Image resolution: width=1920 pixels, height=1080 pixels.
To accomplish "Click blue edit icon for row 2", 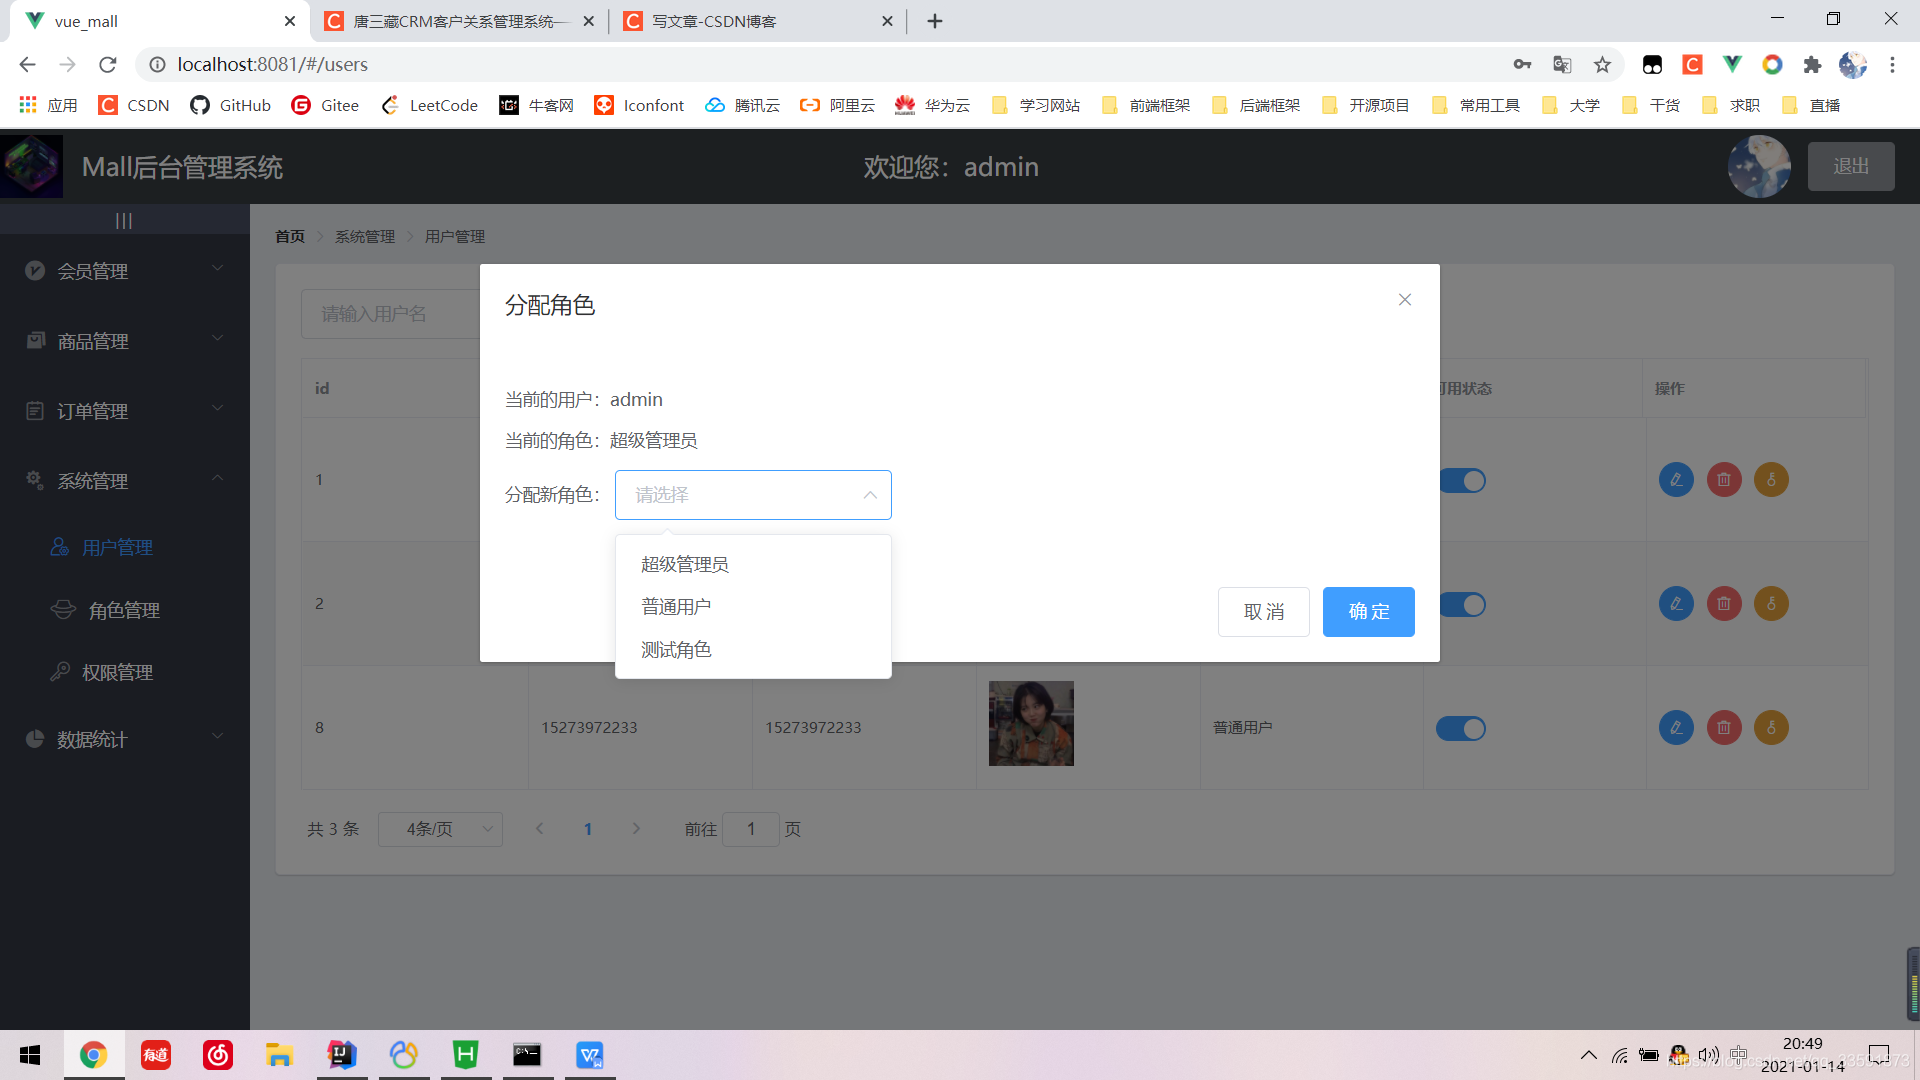I will pyautogui.click(x=1676, y=604).
